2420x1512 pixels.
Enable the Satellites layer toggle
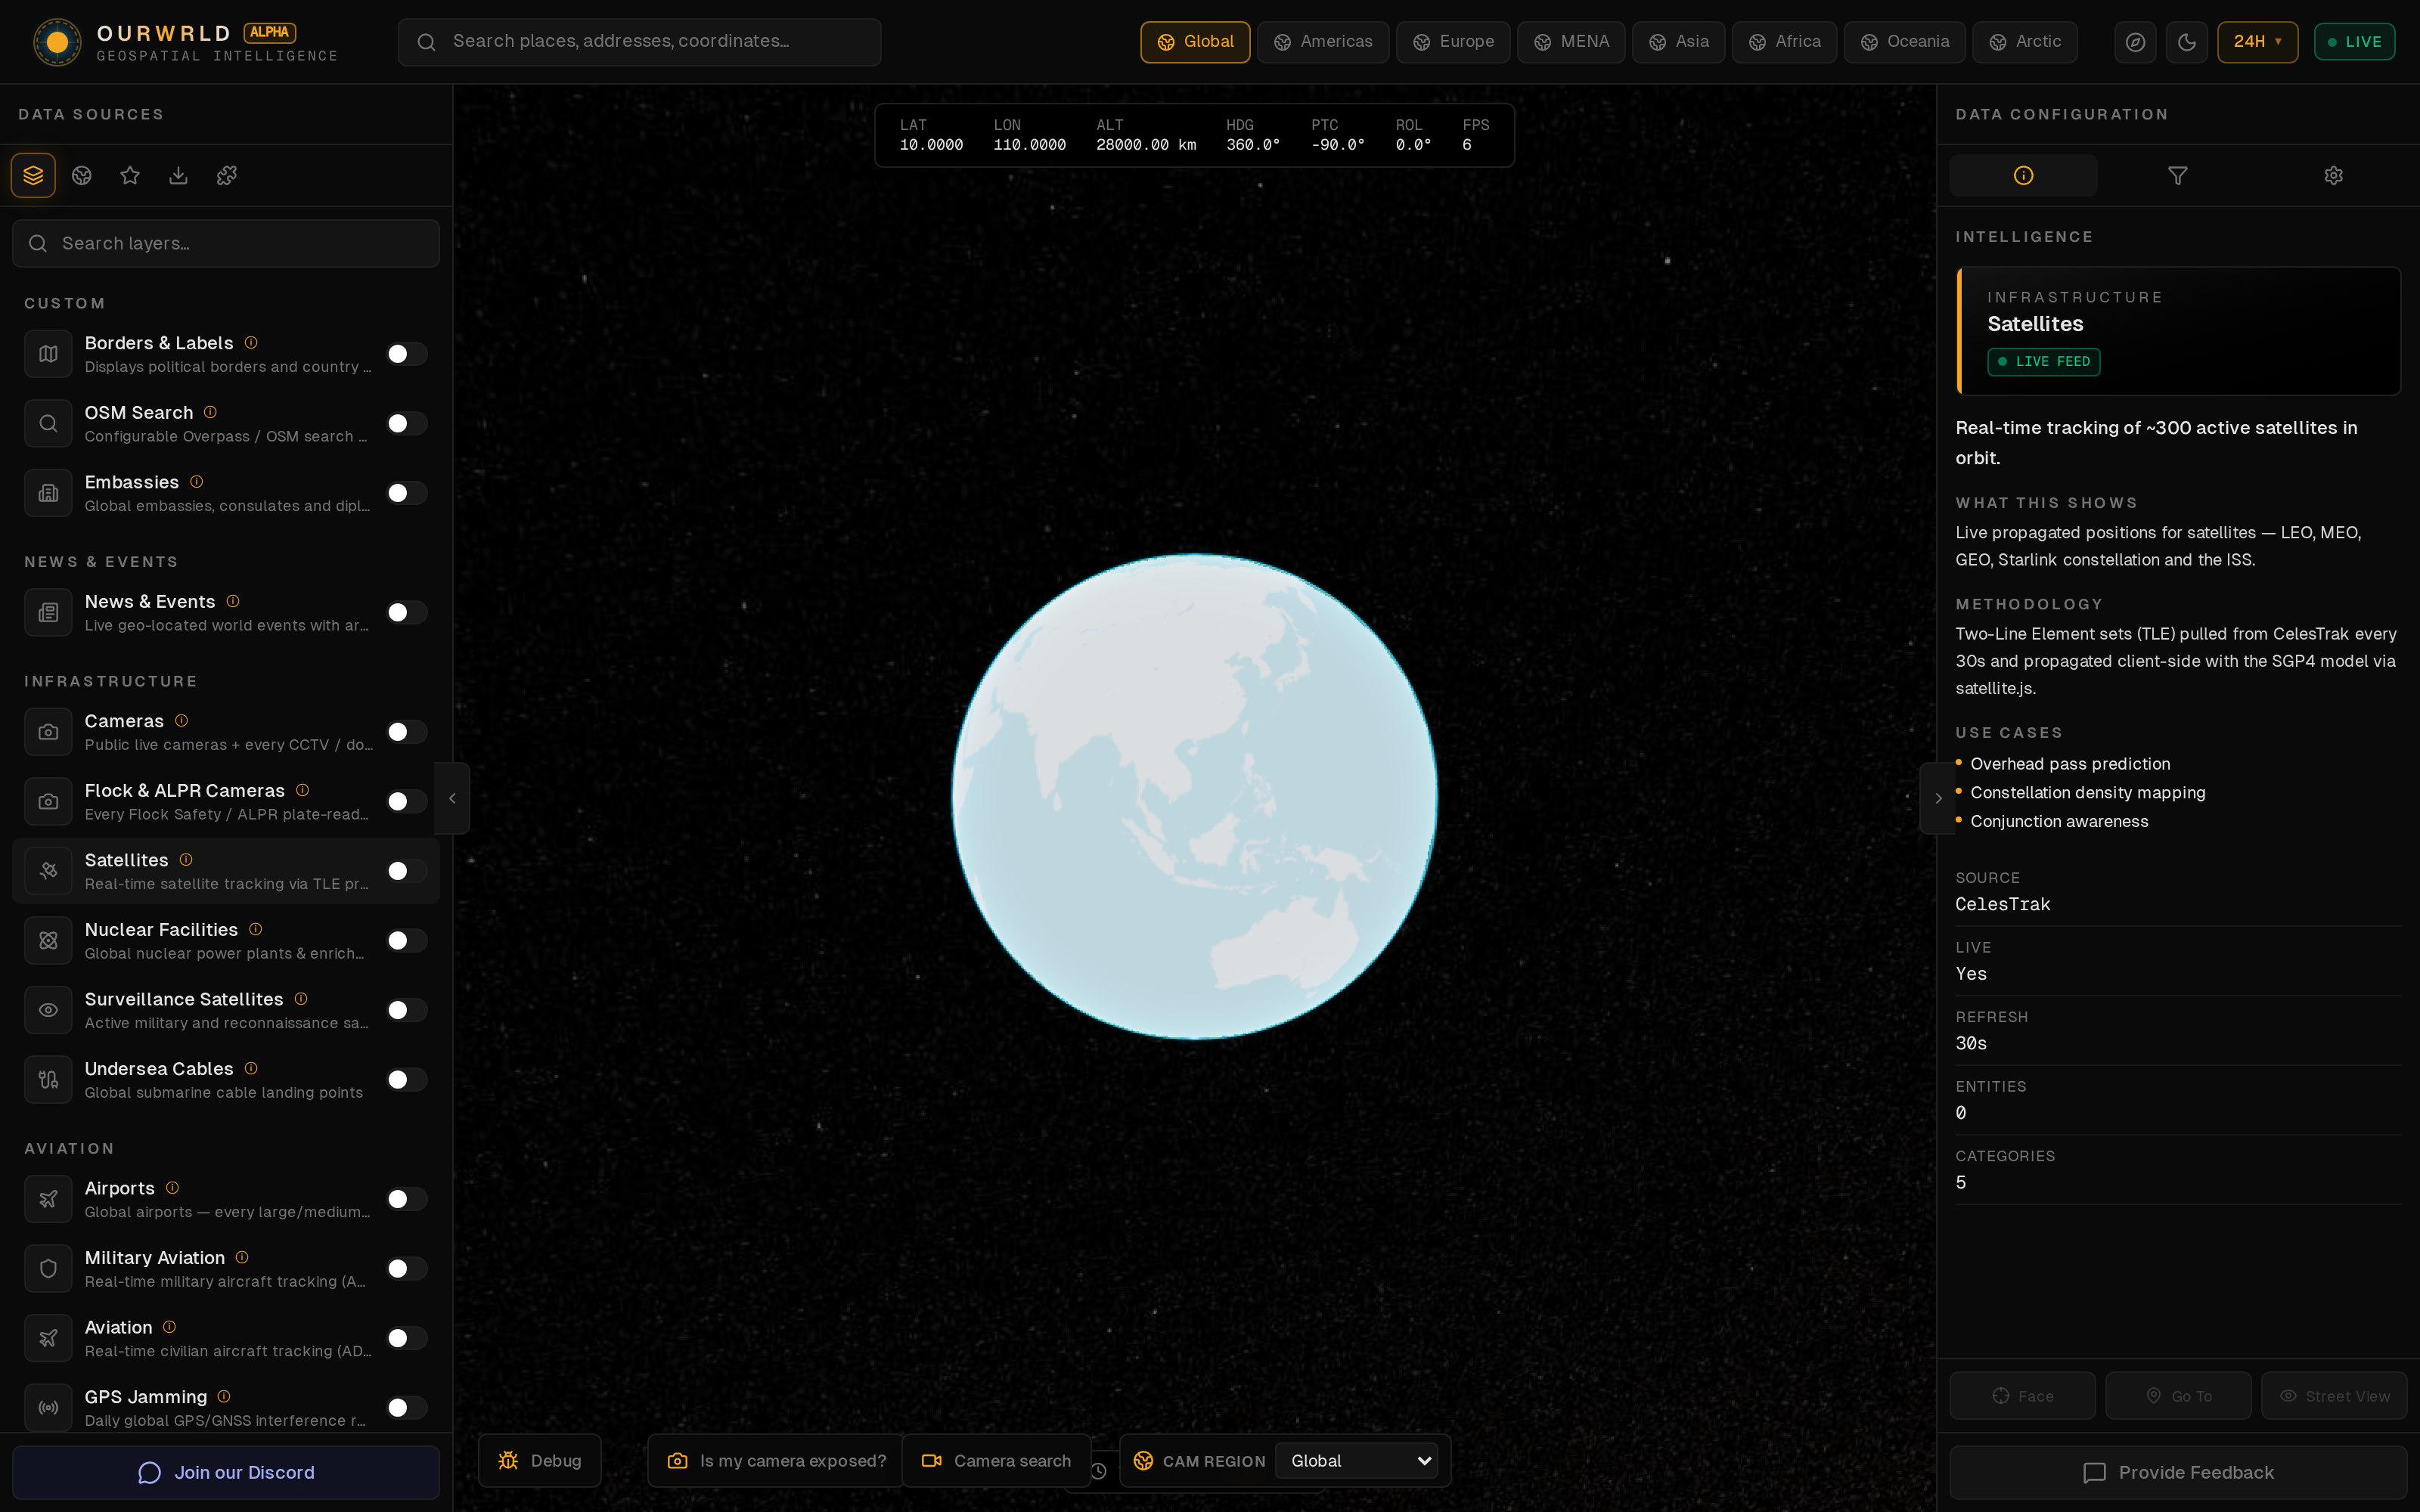407,871
